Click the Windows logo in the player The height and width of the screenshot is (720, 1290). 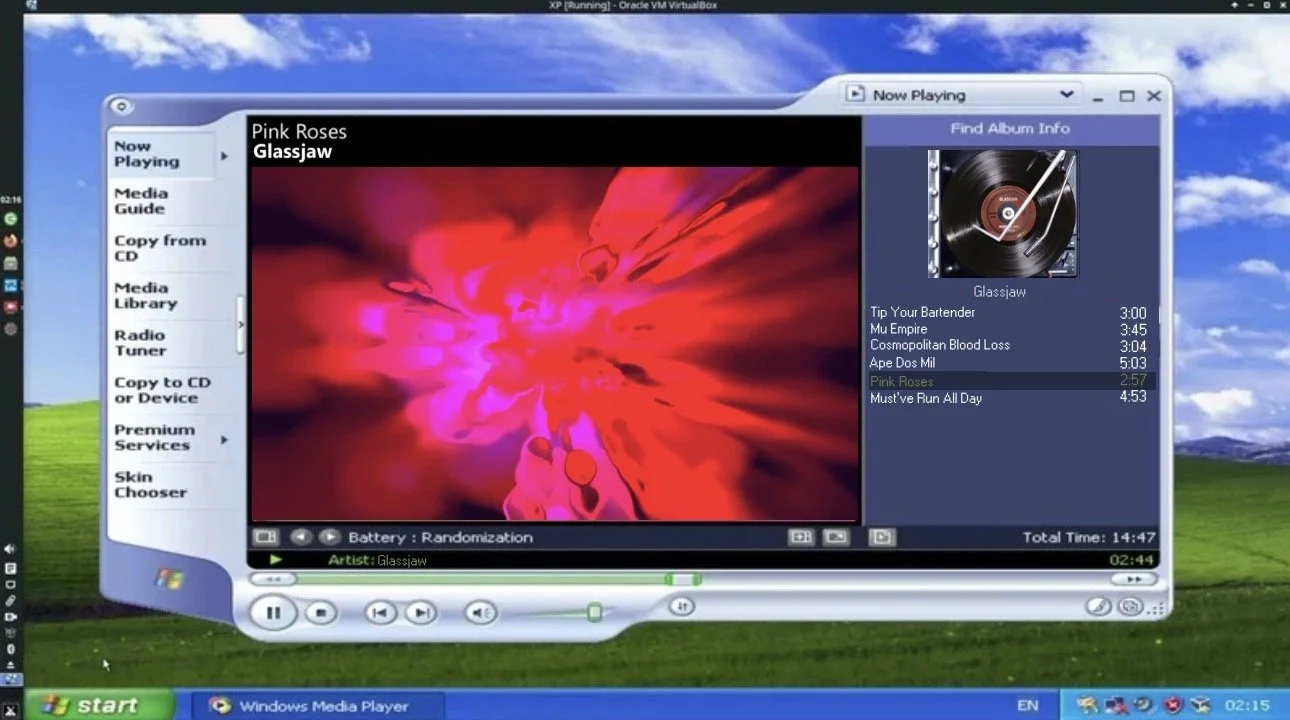tap(169, 577)
